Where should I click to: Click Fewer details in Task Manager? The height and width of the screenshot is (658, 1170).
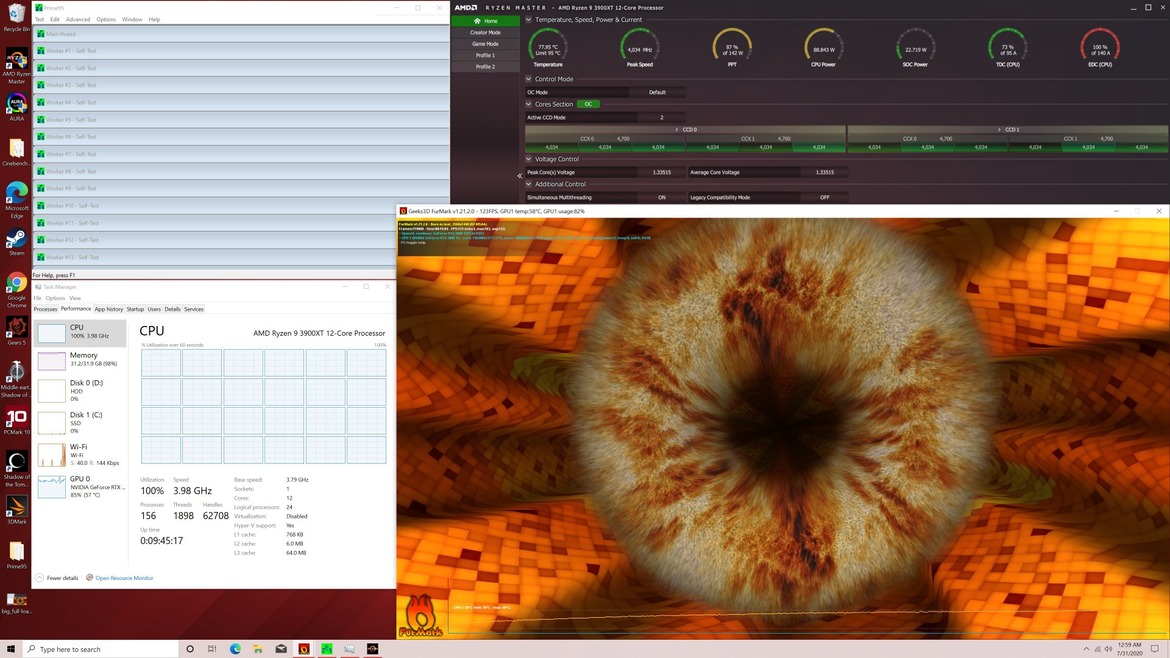pos(57,578)
